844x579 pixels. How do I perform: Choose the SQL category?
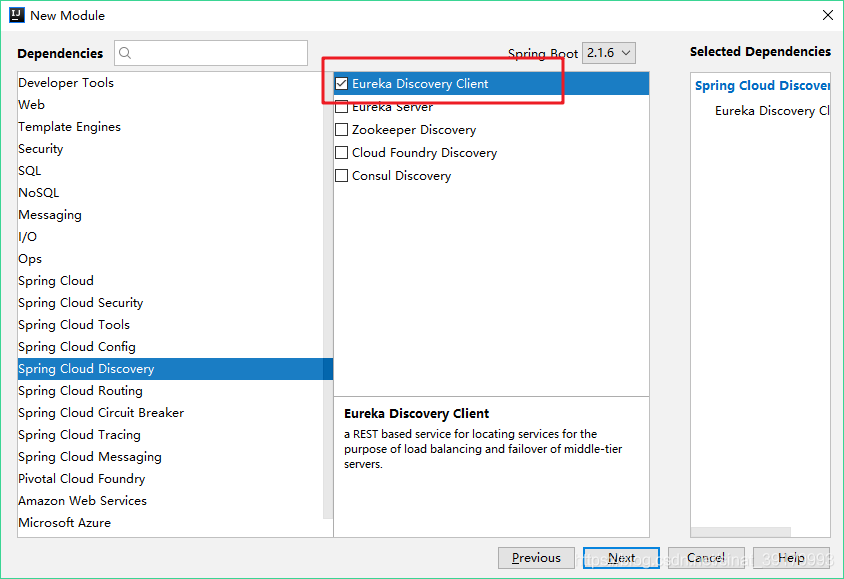pos(170,171)
